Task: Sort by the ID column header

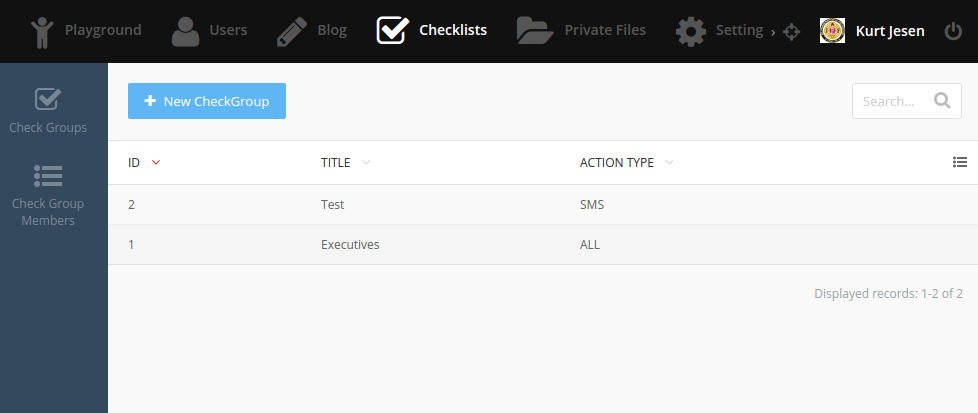Action: coord(133,163)
